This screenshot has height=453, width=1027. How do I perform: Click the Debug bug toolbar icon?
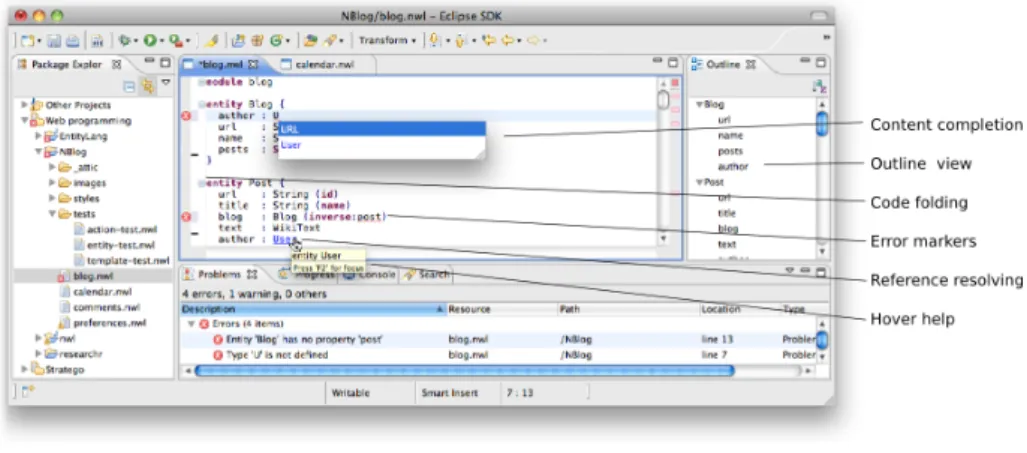124,41
